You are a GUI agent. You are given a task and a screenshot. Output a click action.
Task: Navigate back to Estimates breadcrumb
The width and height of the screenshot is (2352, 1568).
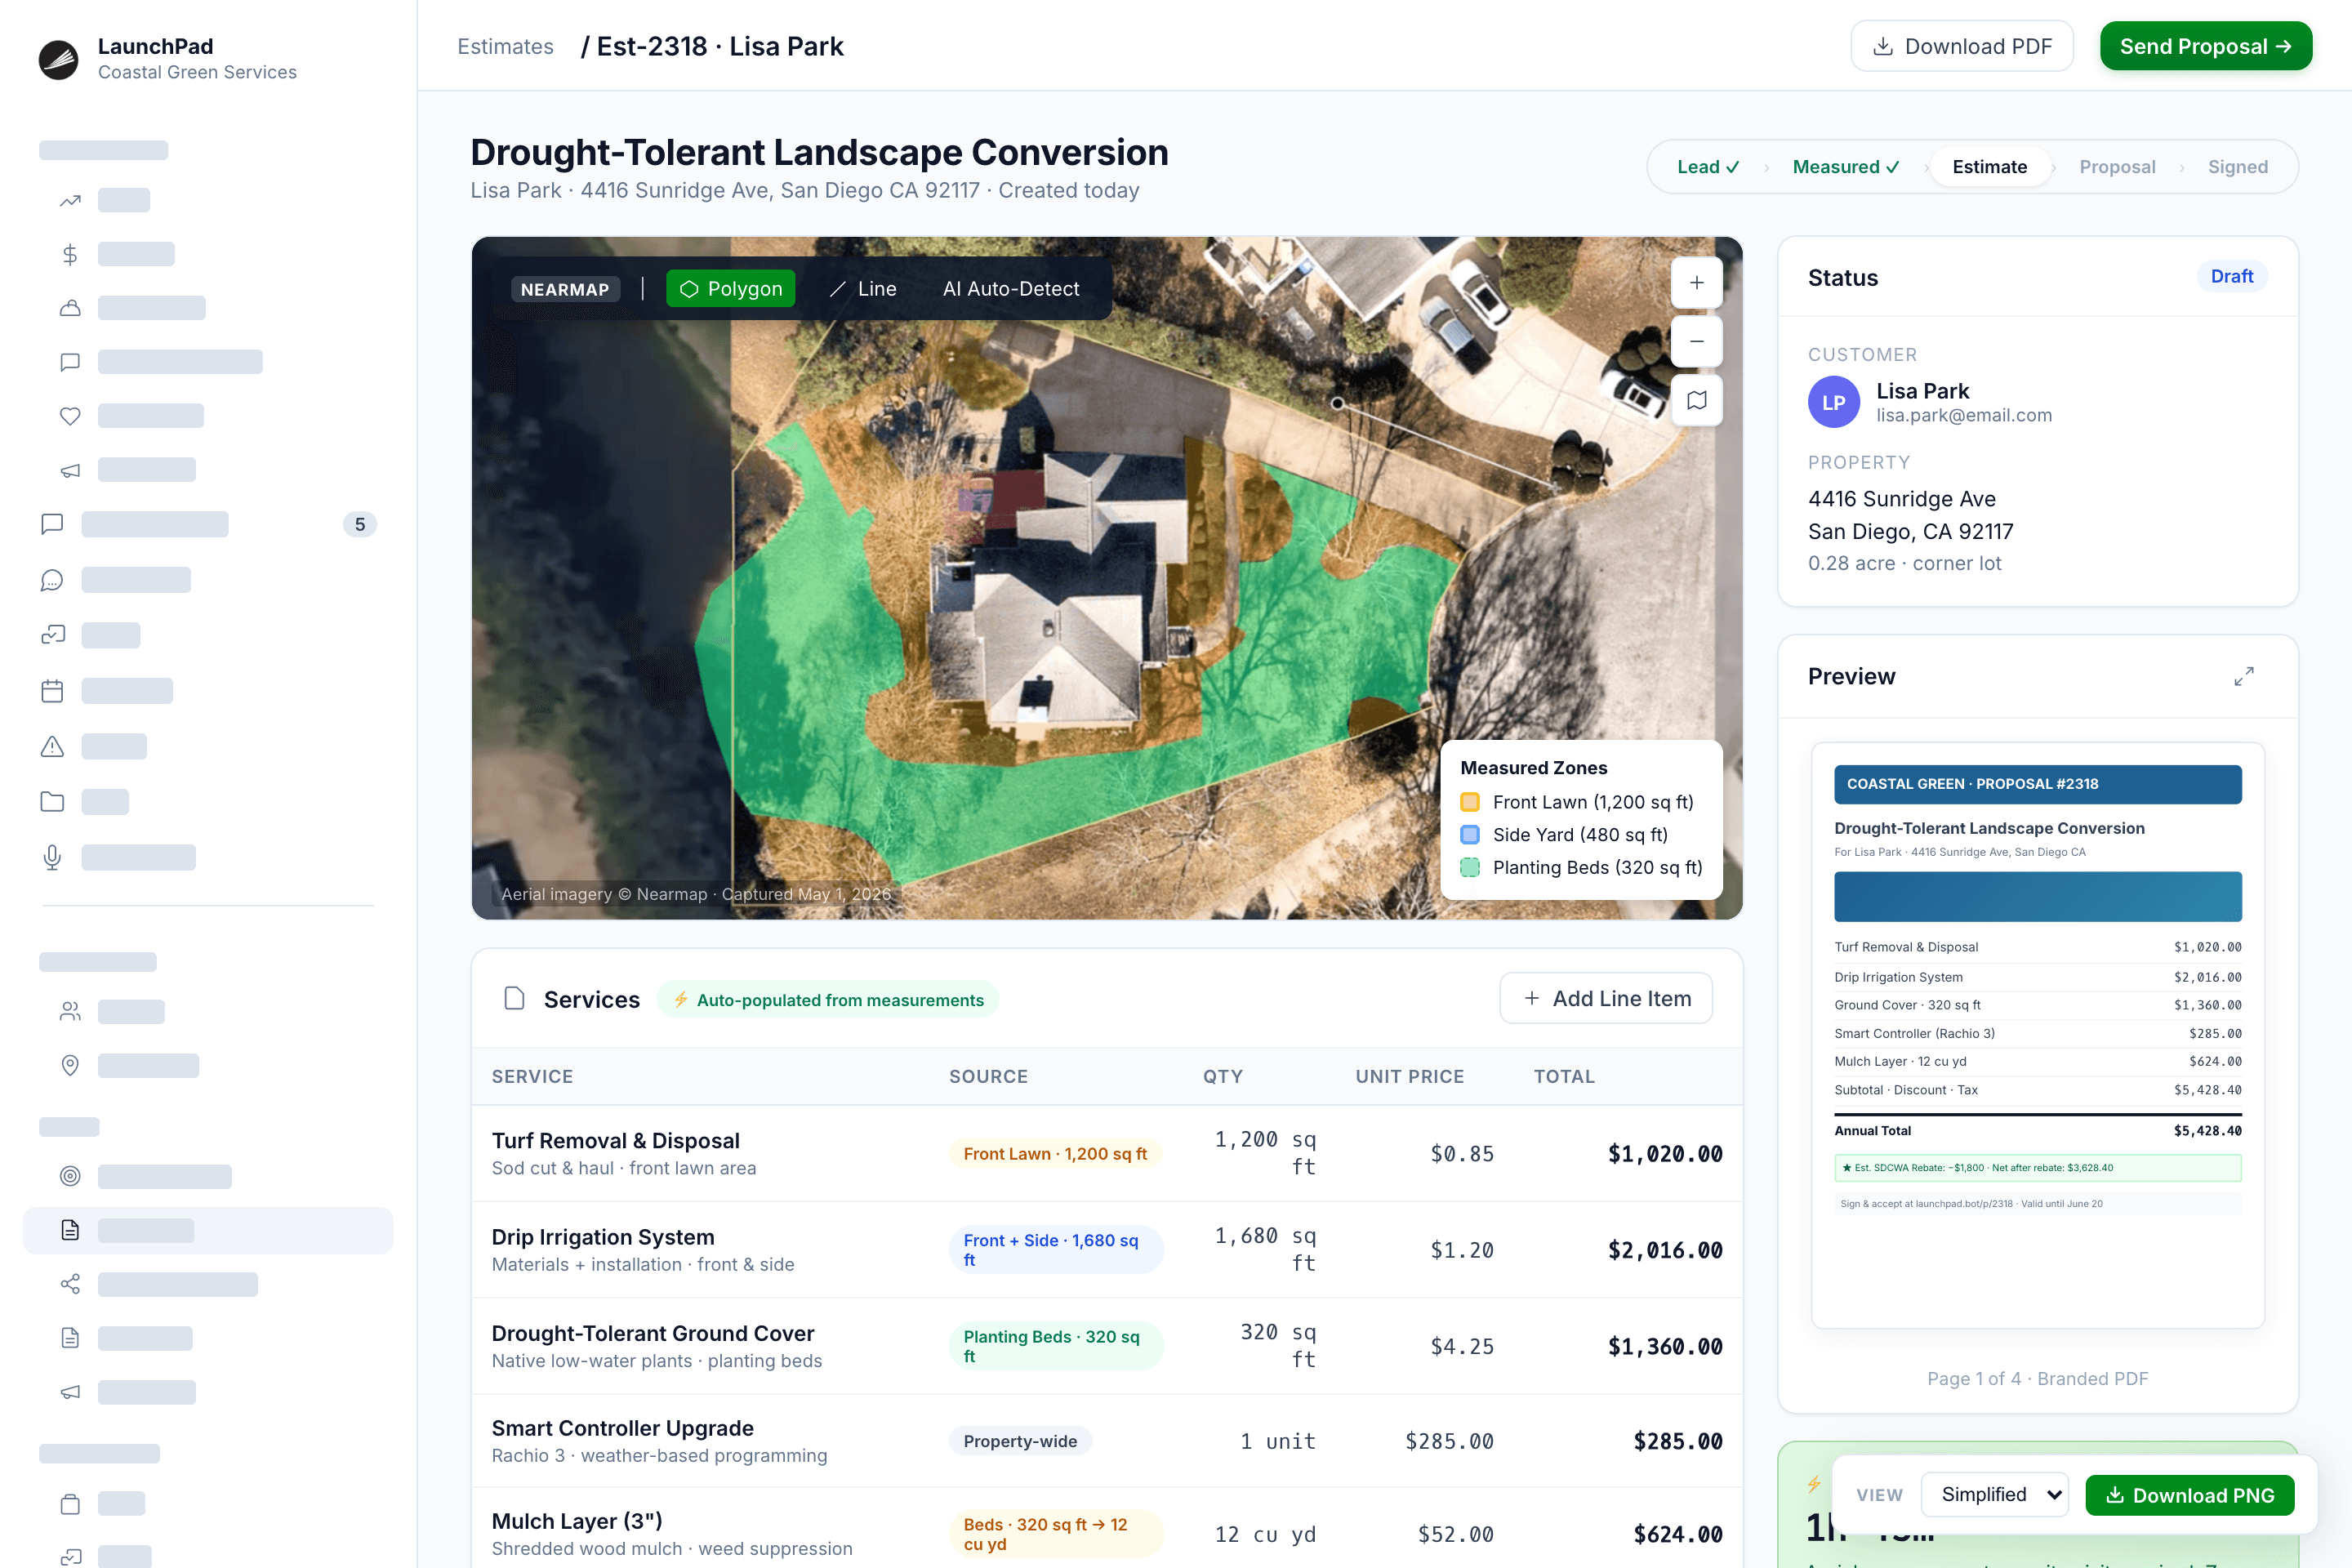tap(505, 46)
